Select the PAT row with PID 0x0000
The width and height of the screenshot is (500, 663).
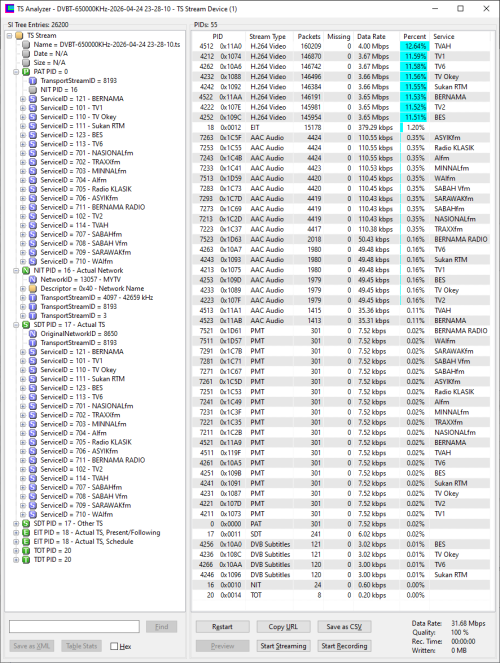coord(341,524)
